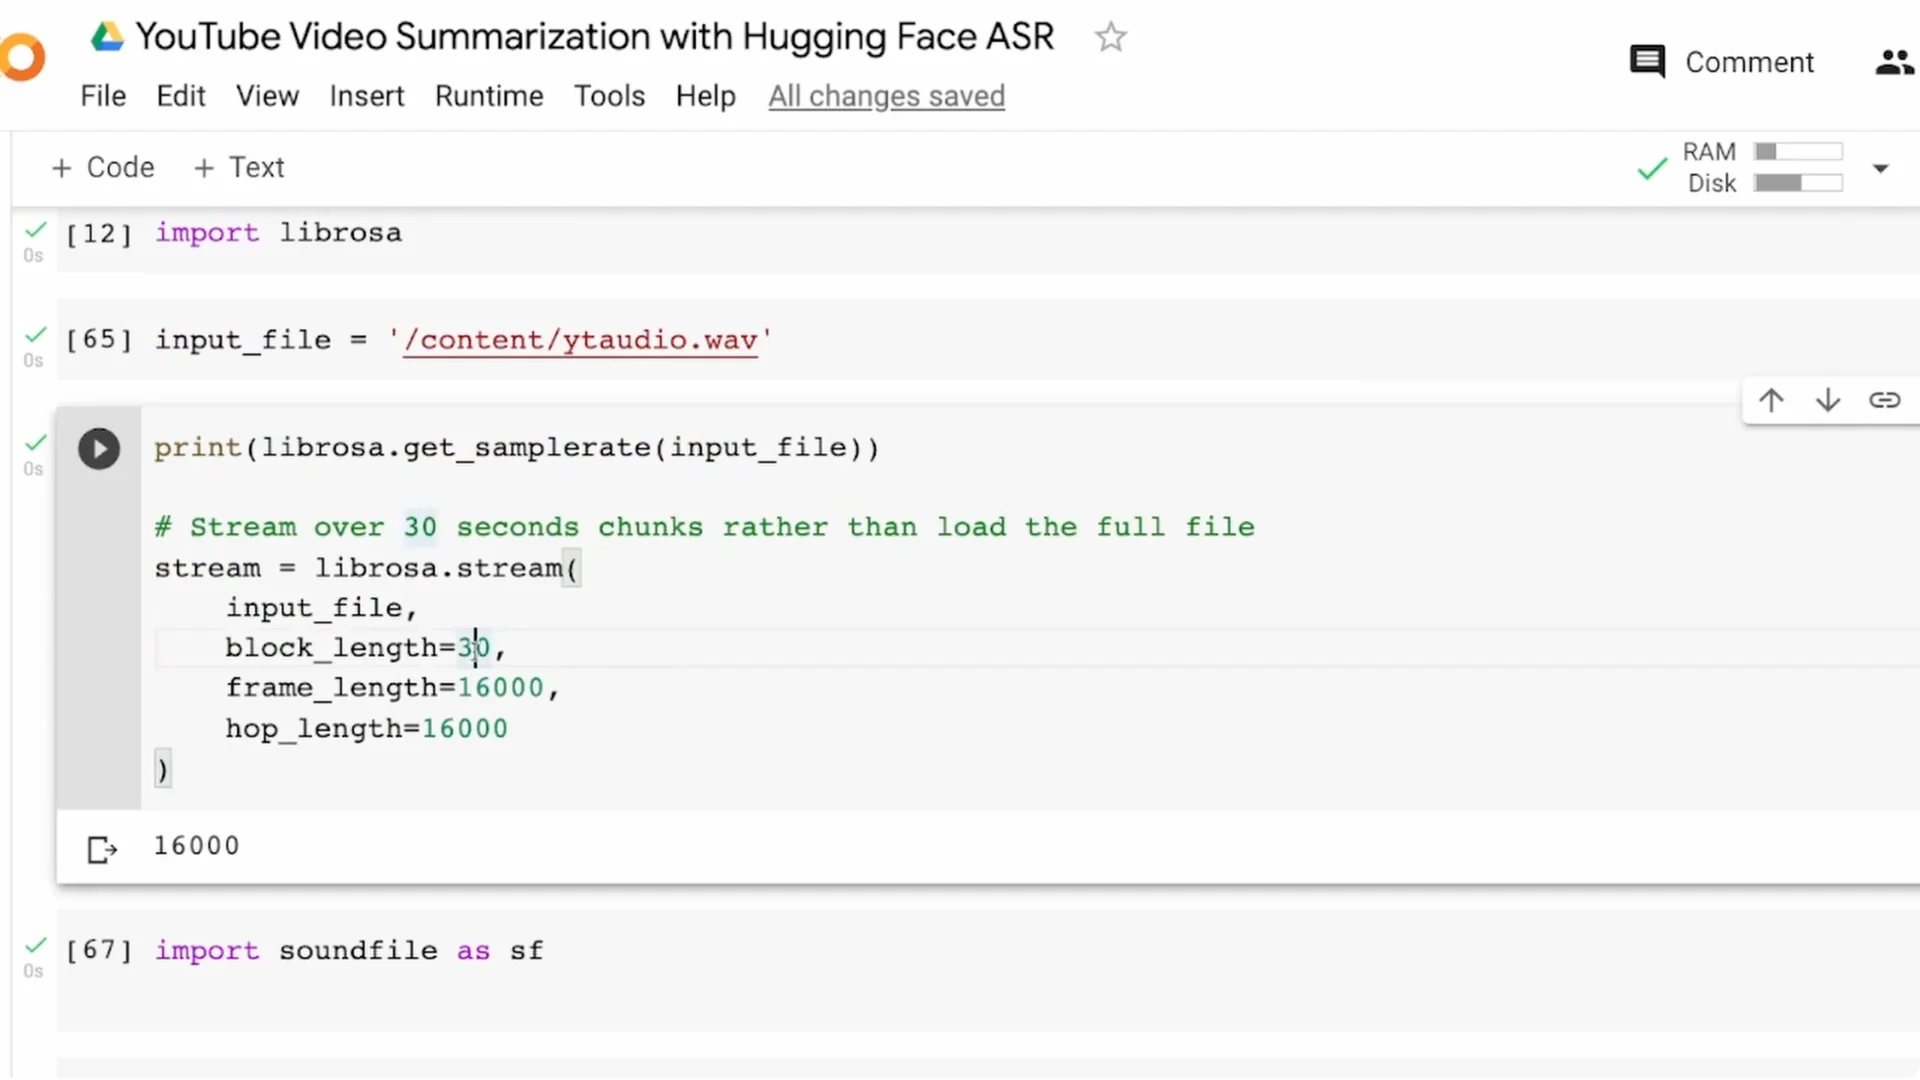Copy a link to the selected cell

(1885, 399)
